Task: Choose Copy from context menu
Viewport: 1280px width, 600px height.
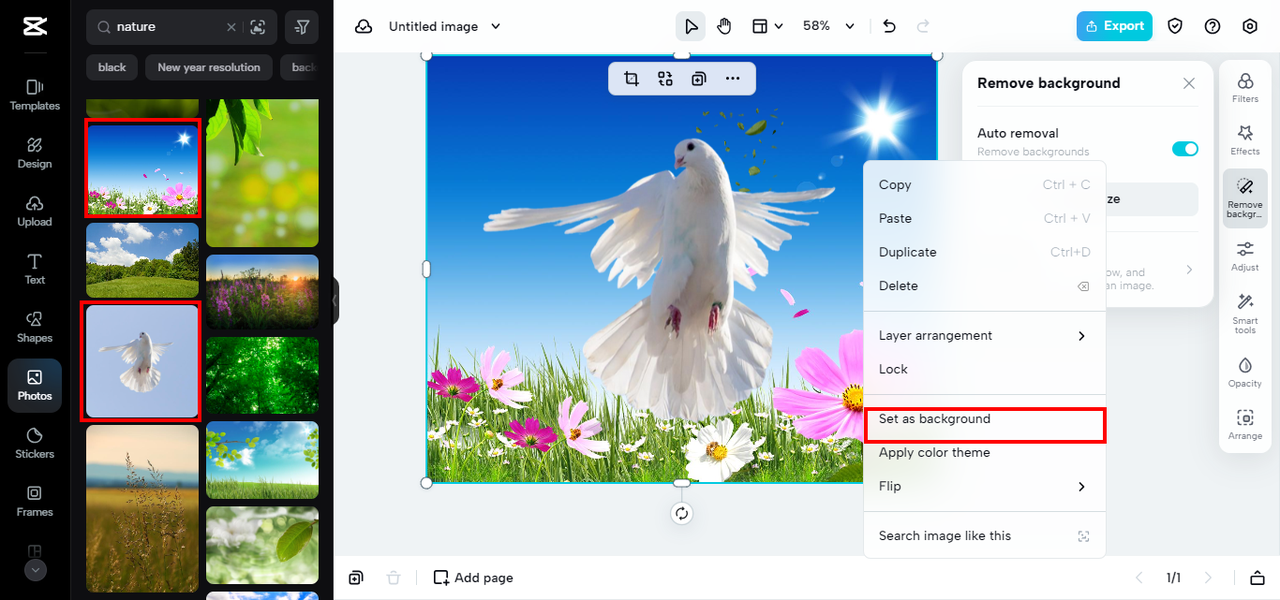Action: point(985,185)
